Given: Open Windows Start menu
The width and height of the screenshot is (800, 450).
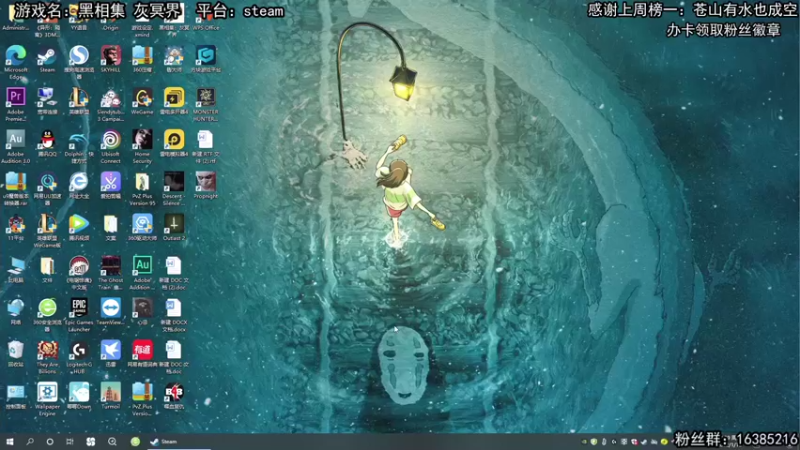Looking at the screenshot, I should point(10,441).
